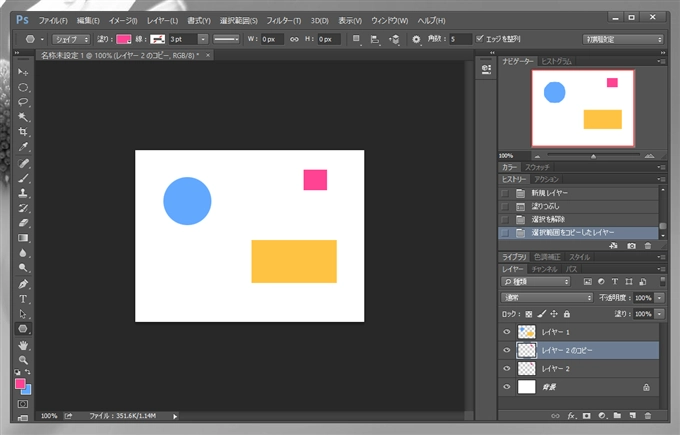680x435 pixels.
Task: Select the Zoom tool
Action: pyautogui.click(x=23, y=360)
